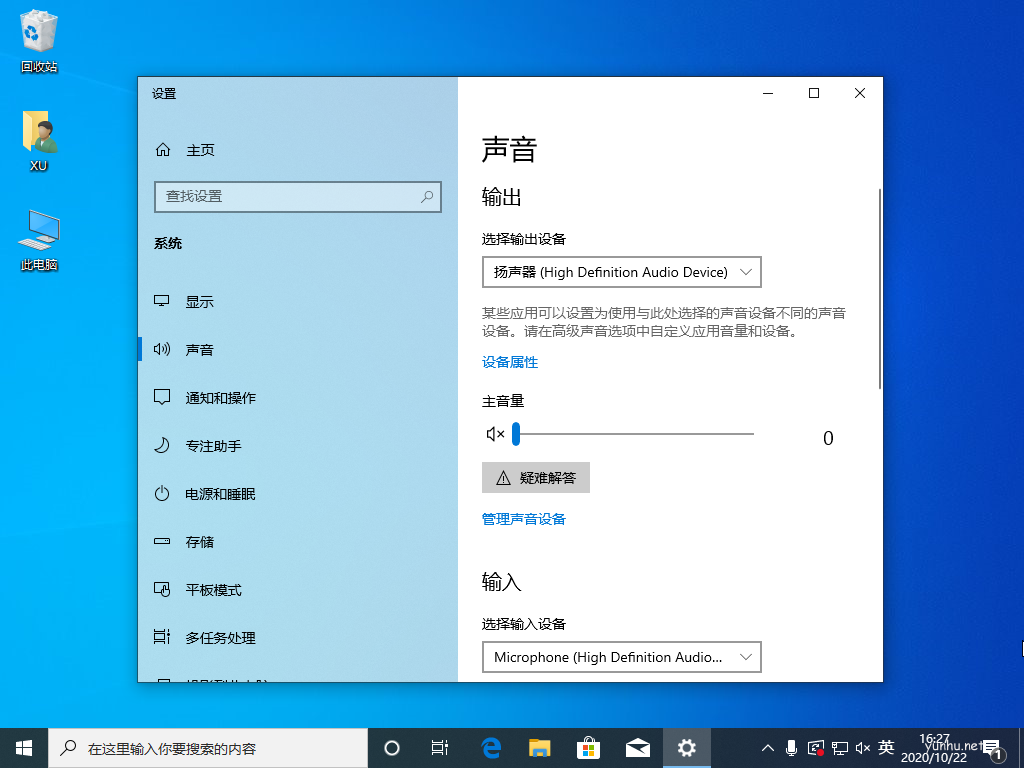Expand the input device dropdown

[x=621, y=657]
